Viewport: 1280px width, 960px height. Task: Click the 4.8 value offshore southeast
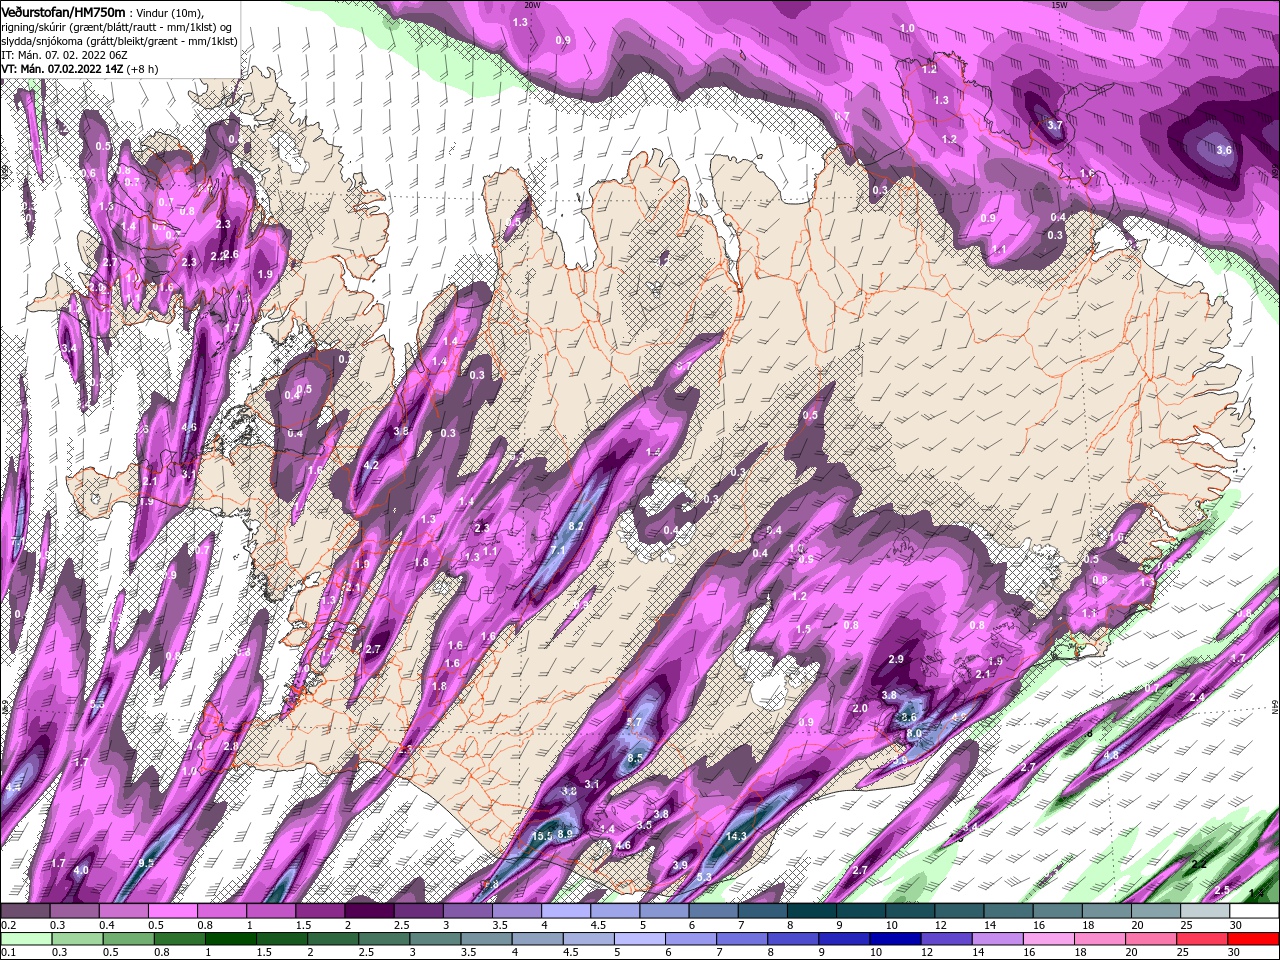tap(1111, 756)
